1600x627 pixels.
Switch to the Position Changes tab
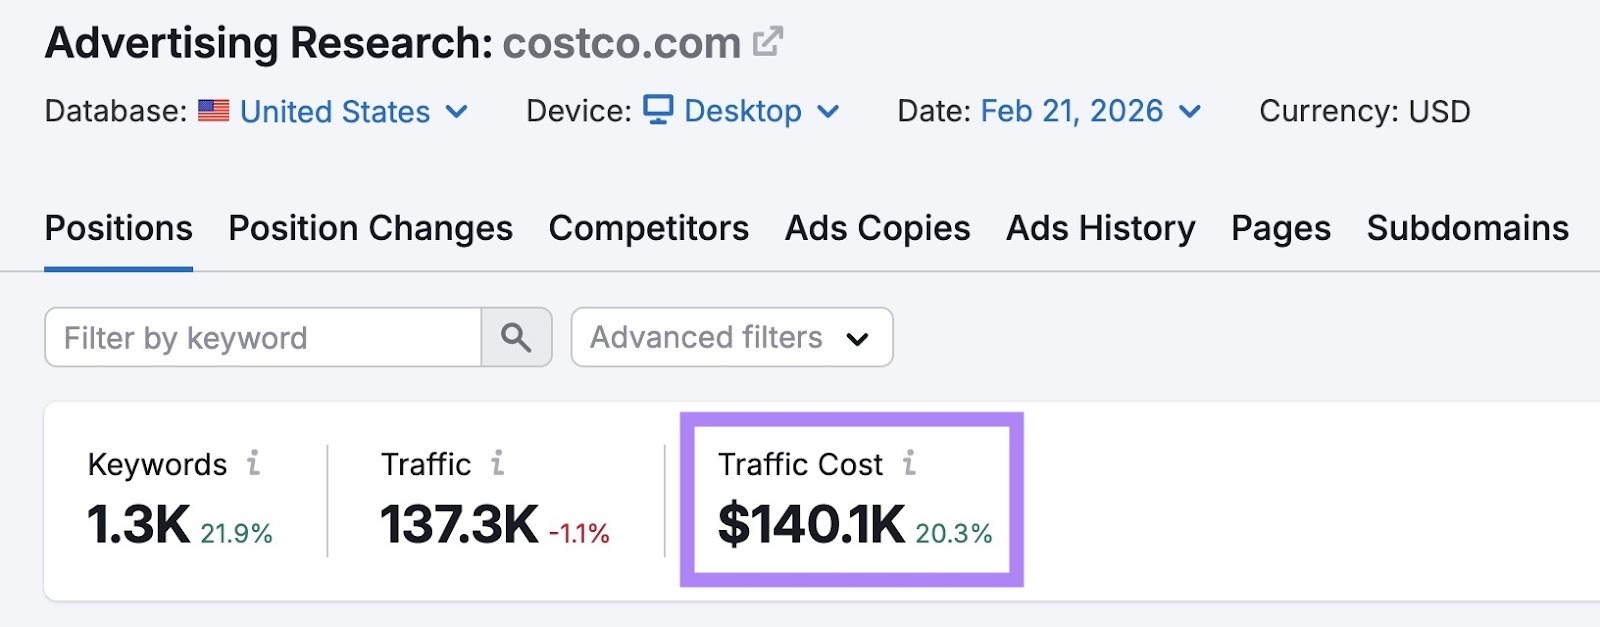[370, 228]
